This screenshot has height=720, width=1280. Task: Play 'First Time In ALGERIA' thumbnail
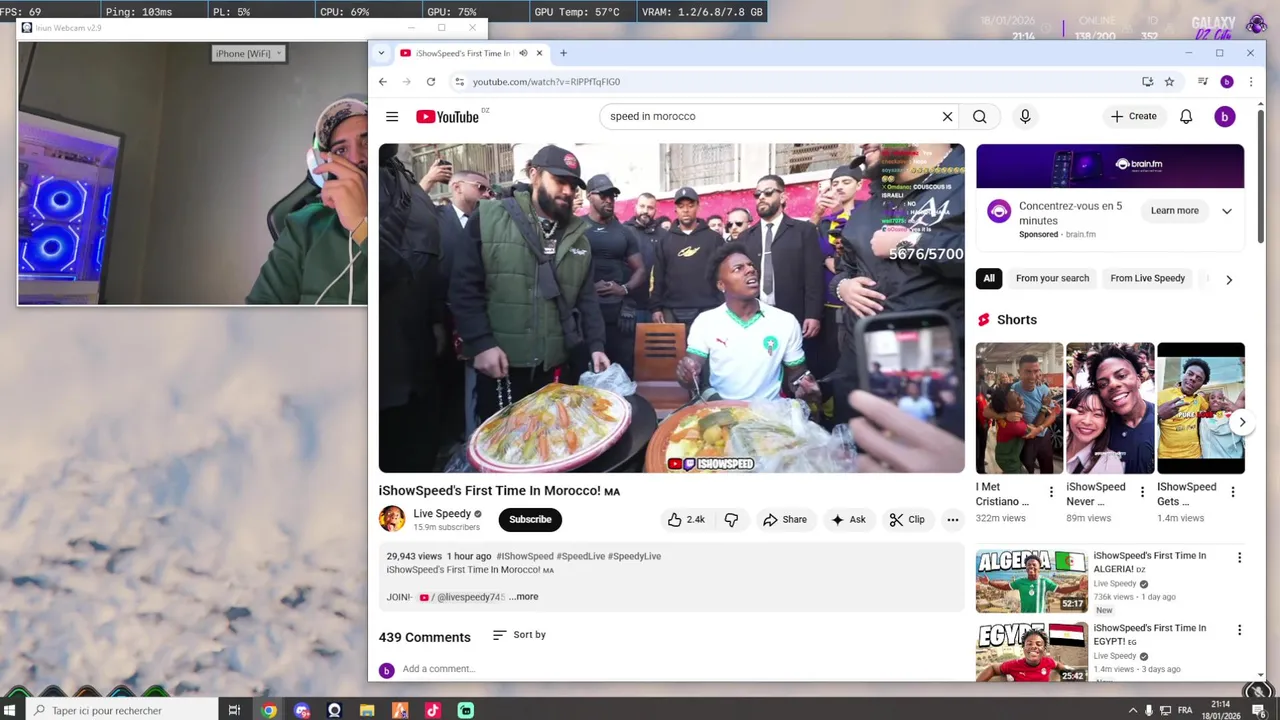point(1031,581)
